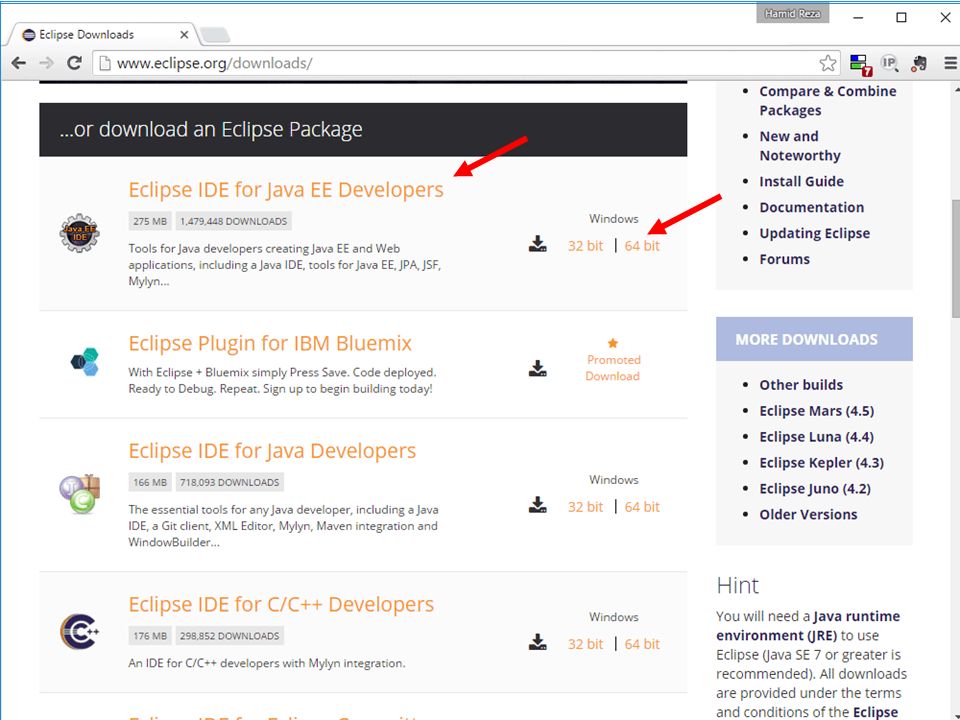960x720 pixels.
Task: Open the Other builds link
Action: coord(801,384)
